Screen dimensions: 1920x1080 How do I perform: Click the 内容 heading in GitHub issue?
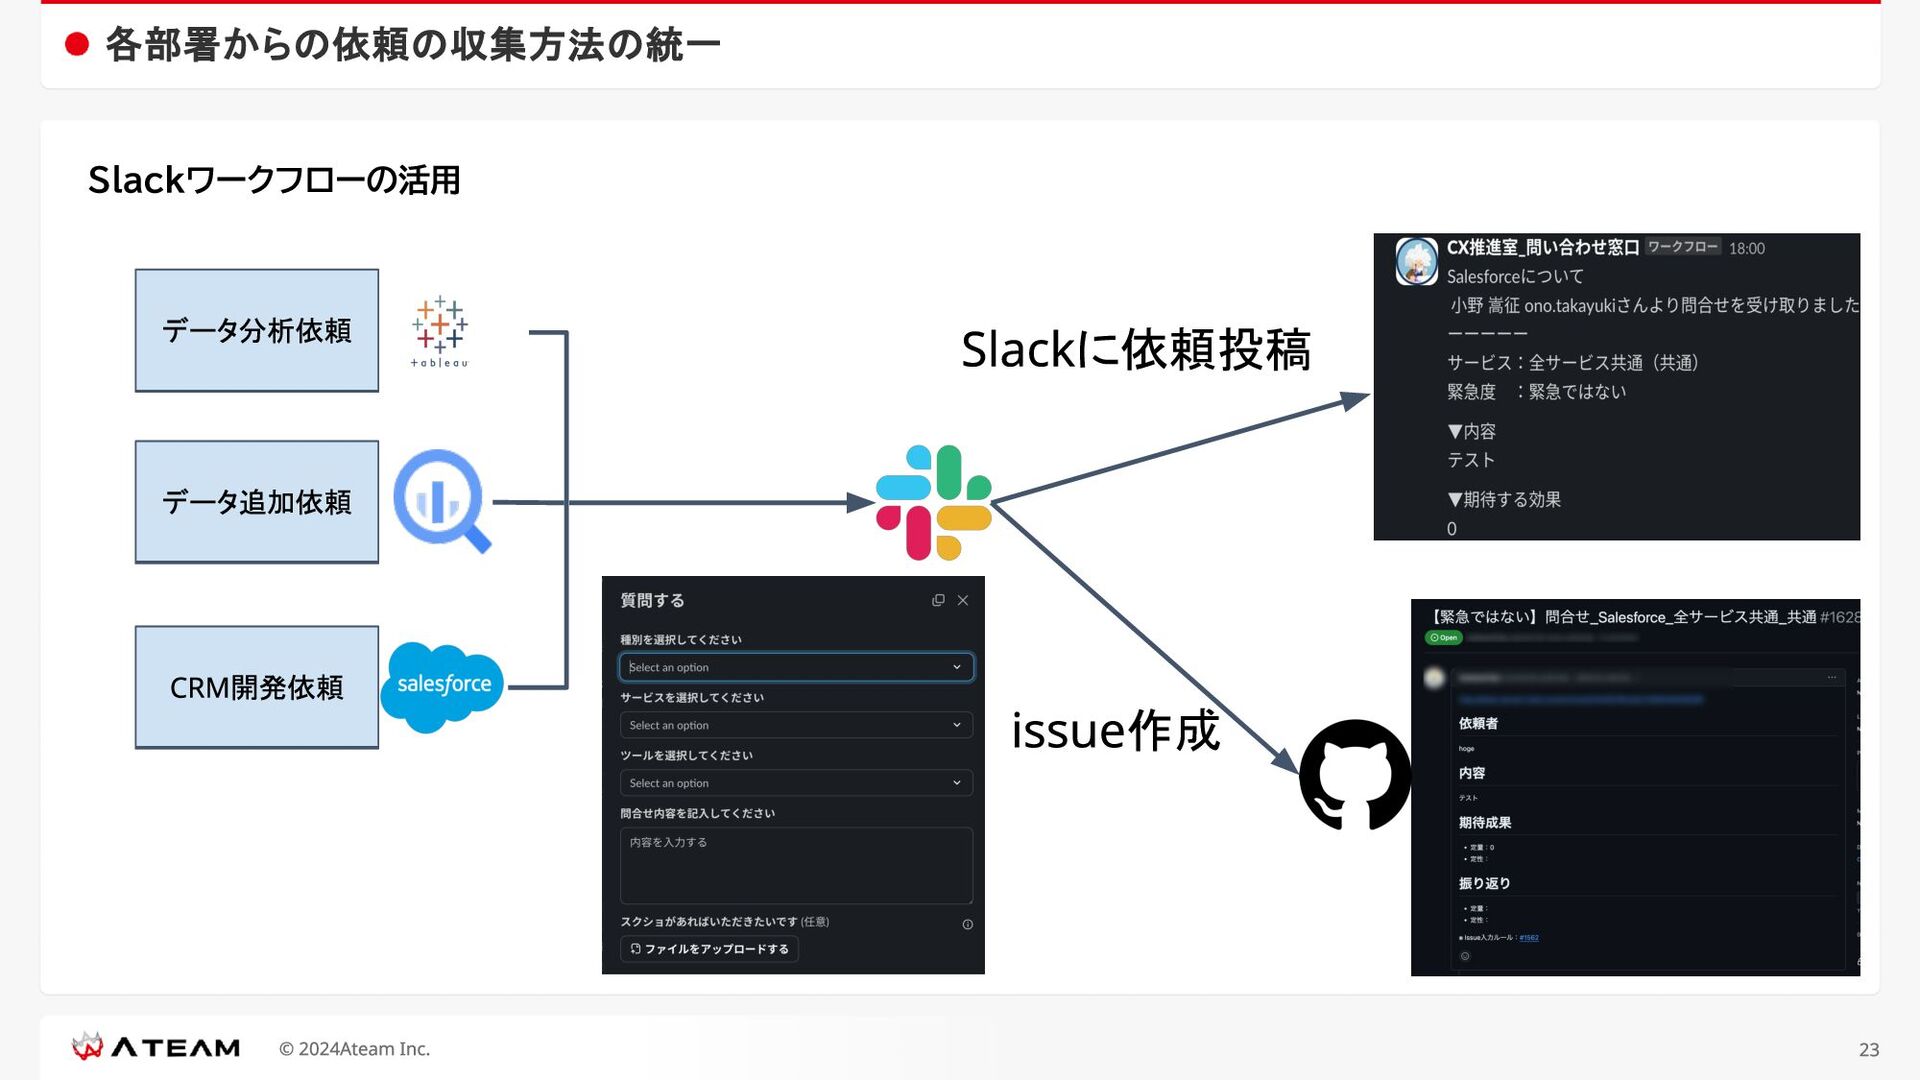pyautogui.click(x=1471, y=773)
